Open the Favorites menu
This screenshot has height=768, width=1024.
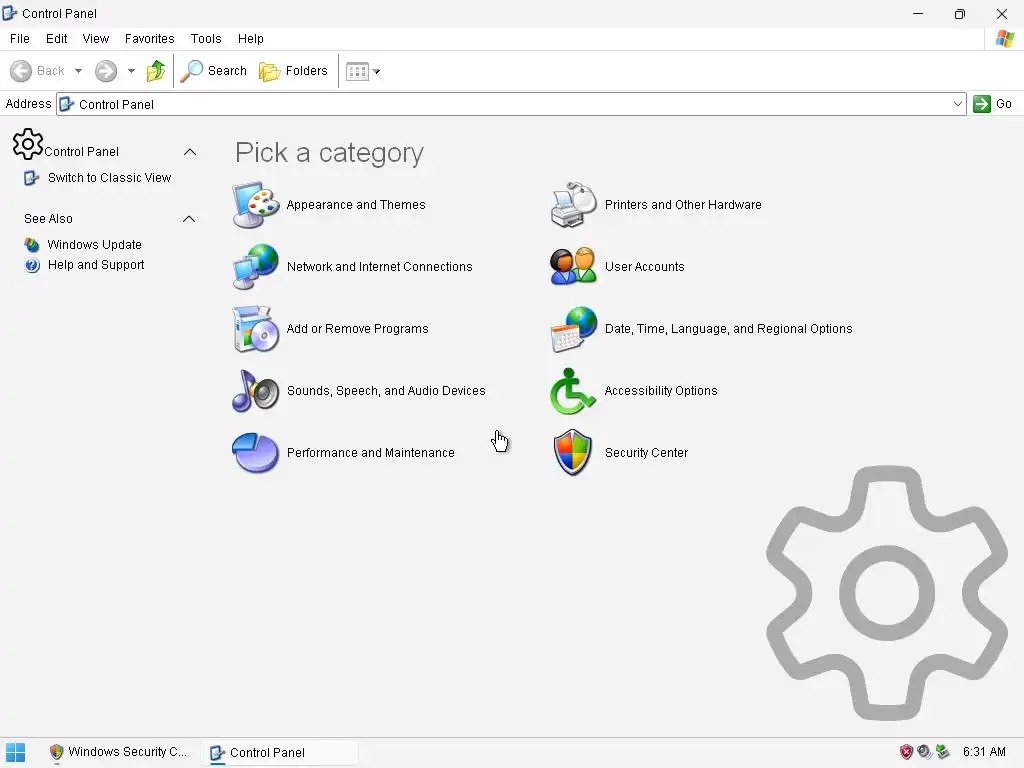pyautogui.click(x=150, y=39)
